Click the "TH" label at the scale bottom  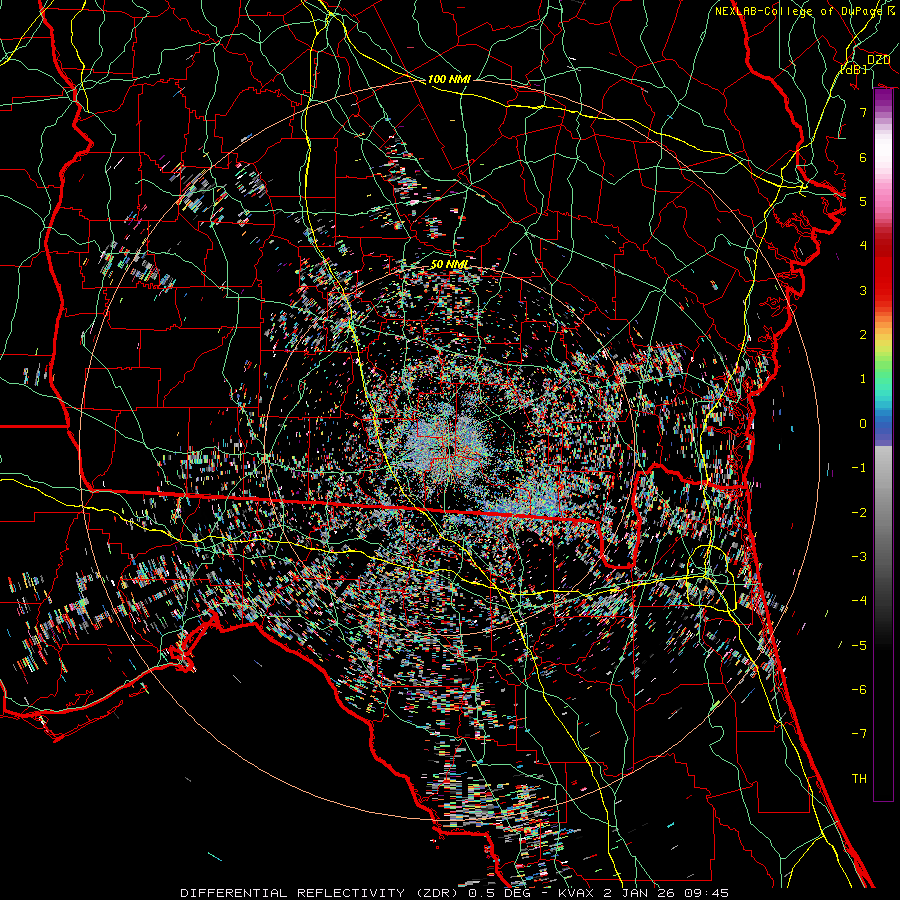[859, 778]
